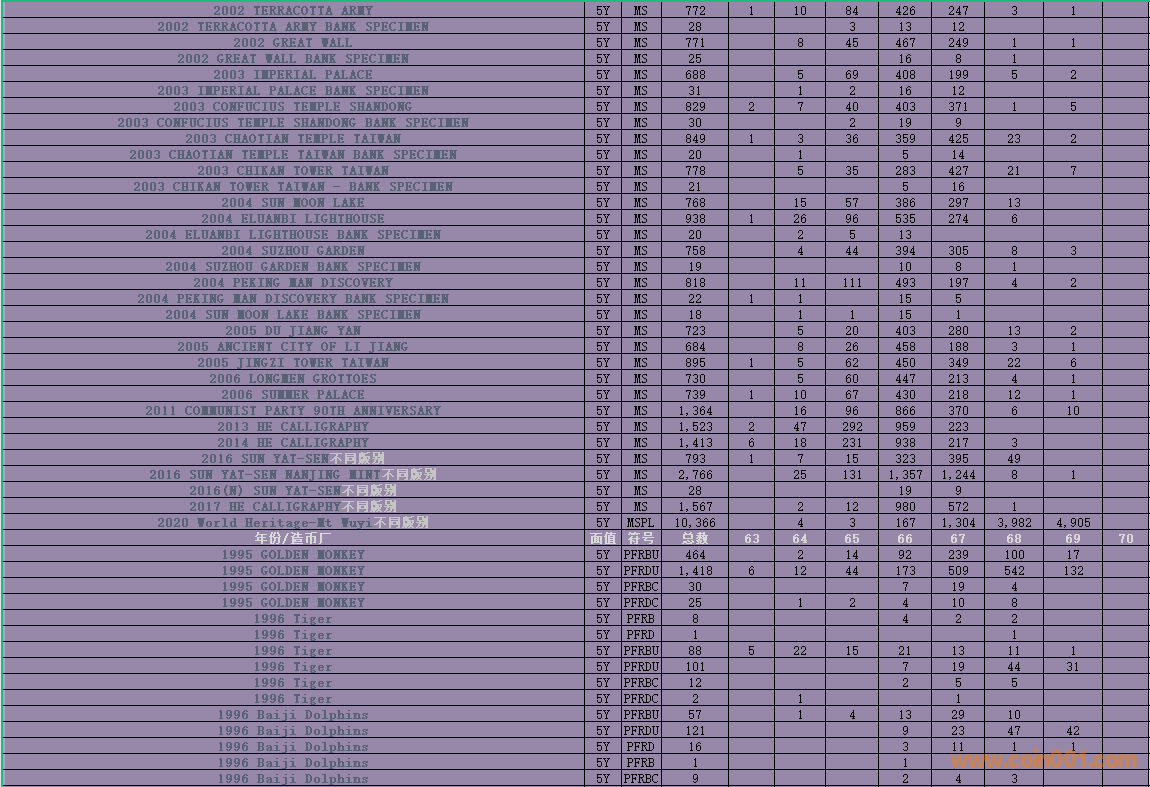Image resolution: width=1150 pixels, height=787 pixels.
Task: Select the 4,905 value cell
Action: click(x=1072, y=522)
